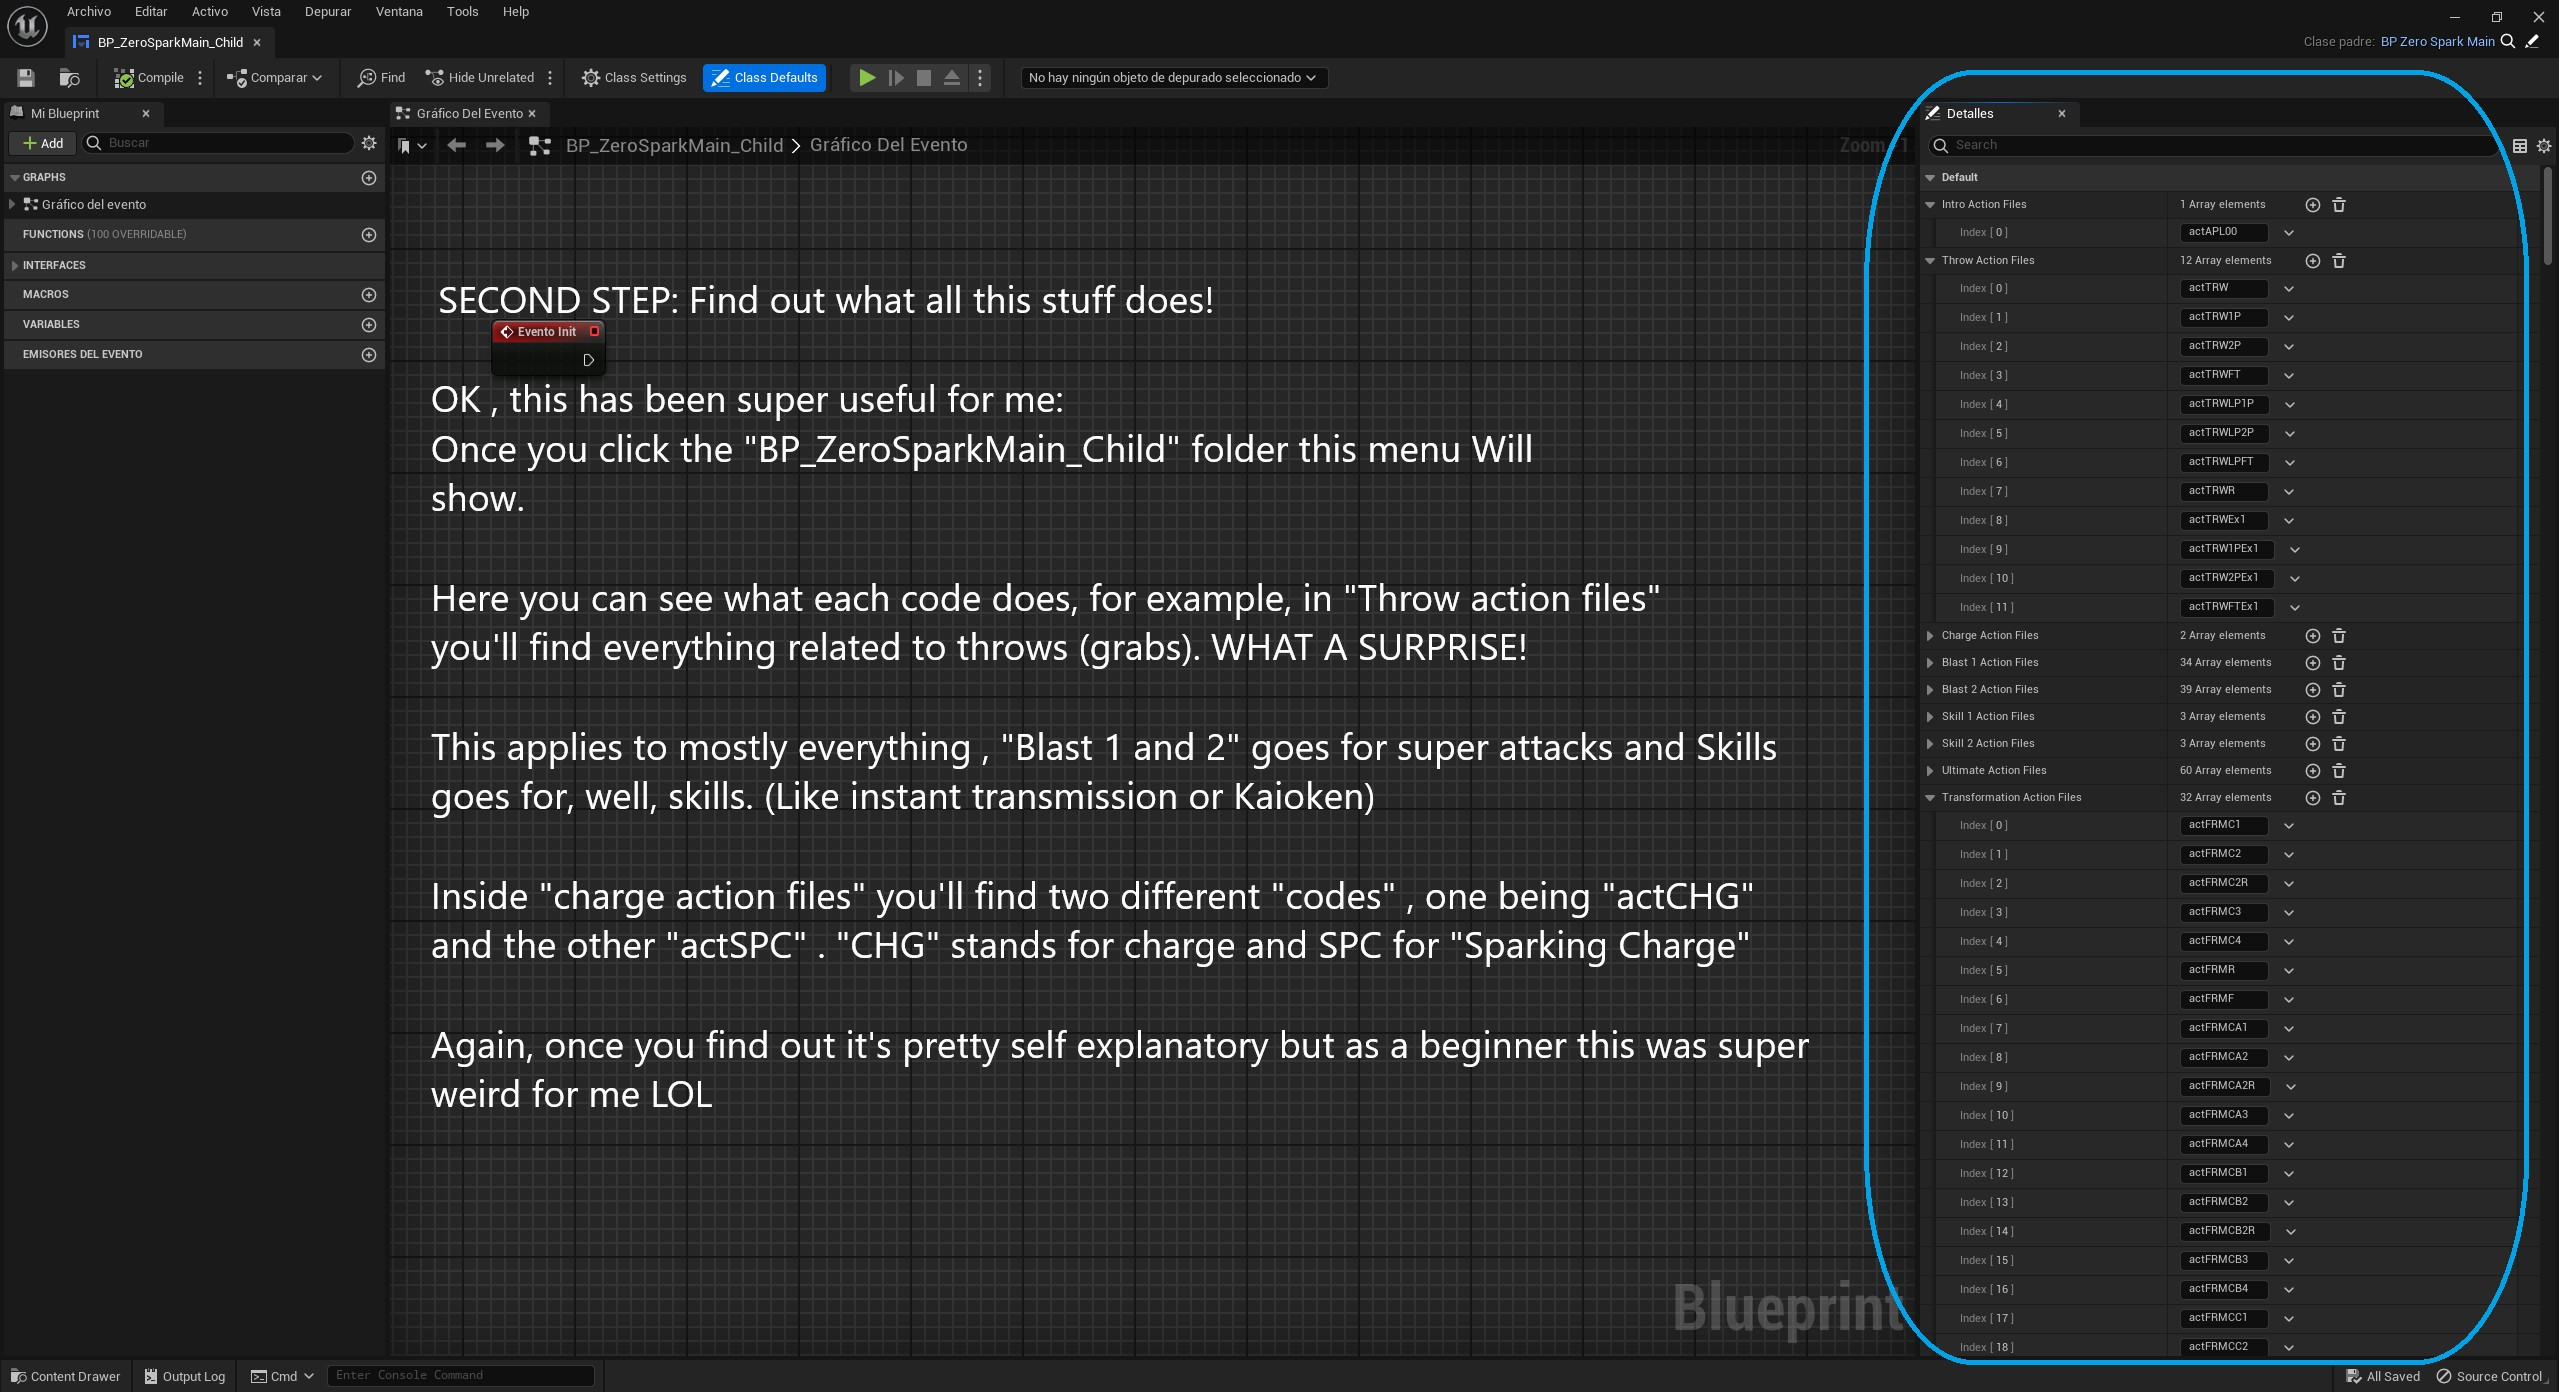Expand Charge Action Files array
Viewport: 2559px width, 1392px height.
tap(1929, 635)
